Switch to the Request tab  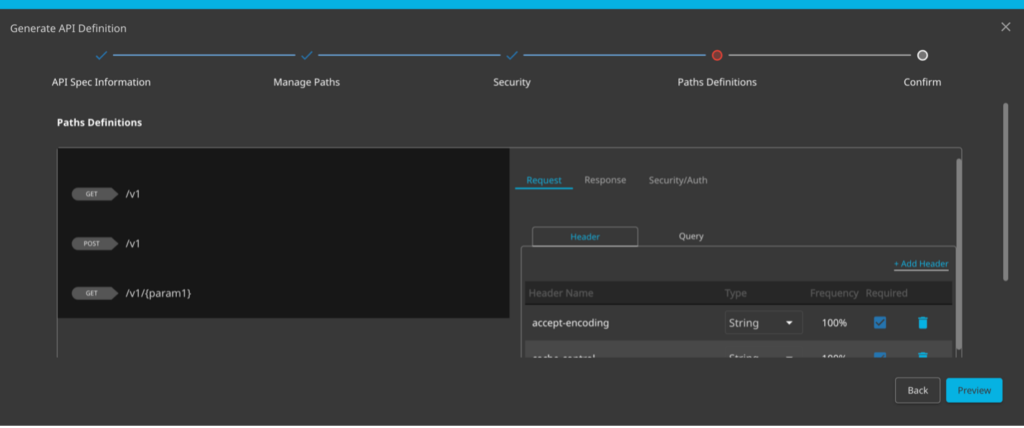tap(544, 180)
